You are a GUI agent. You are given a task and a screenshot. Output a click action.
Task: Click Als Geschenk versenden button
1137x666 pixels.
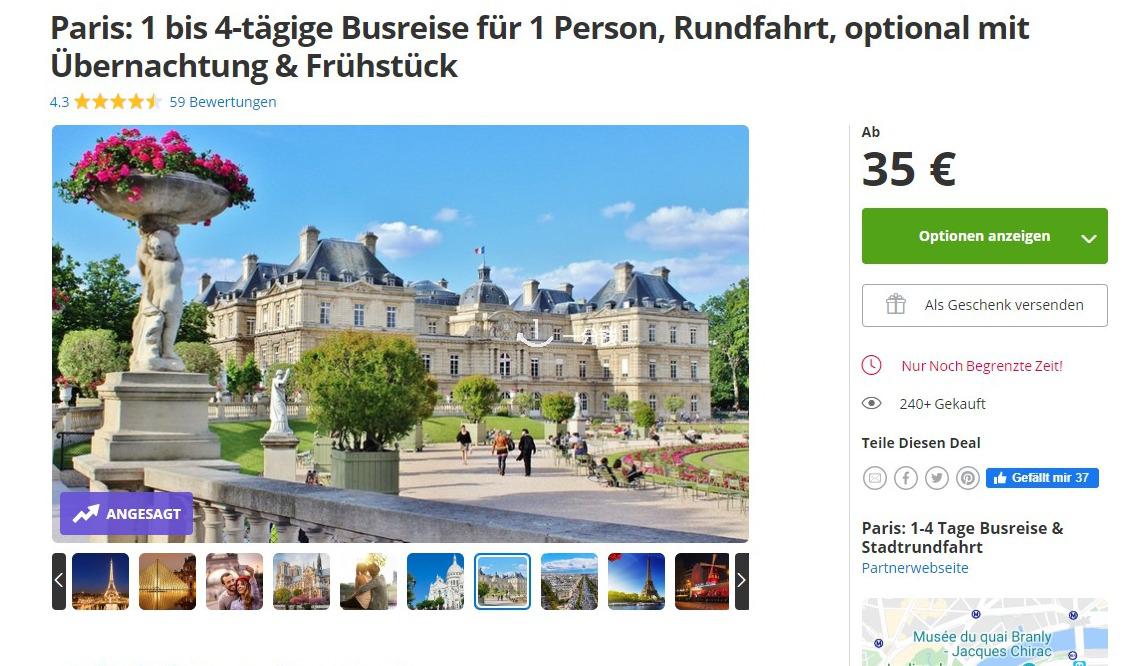point(985,305)
